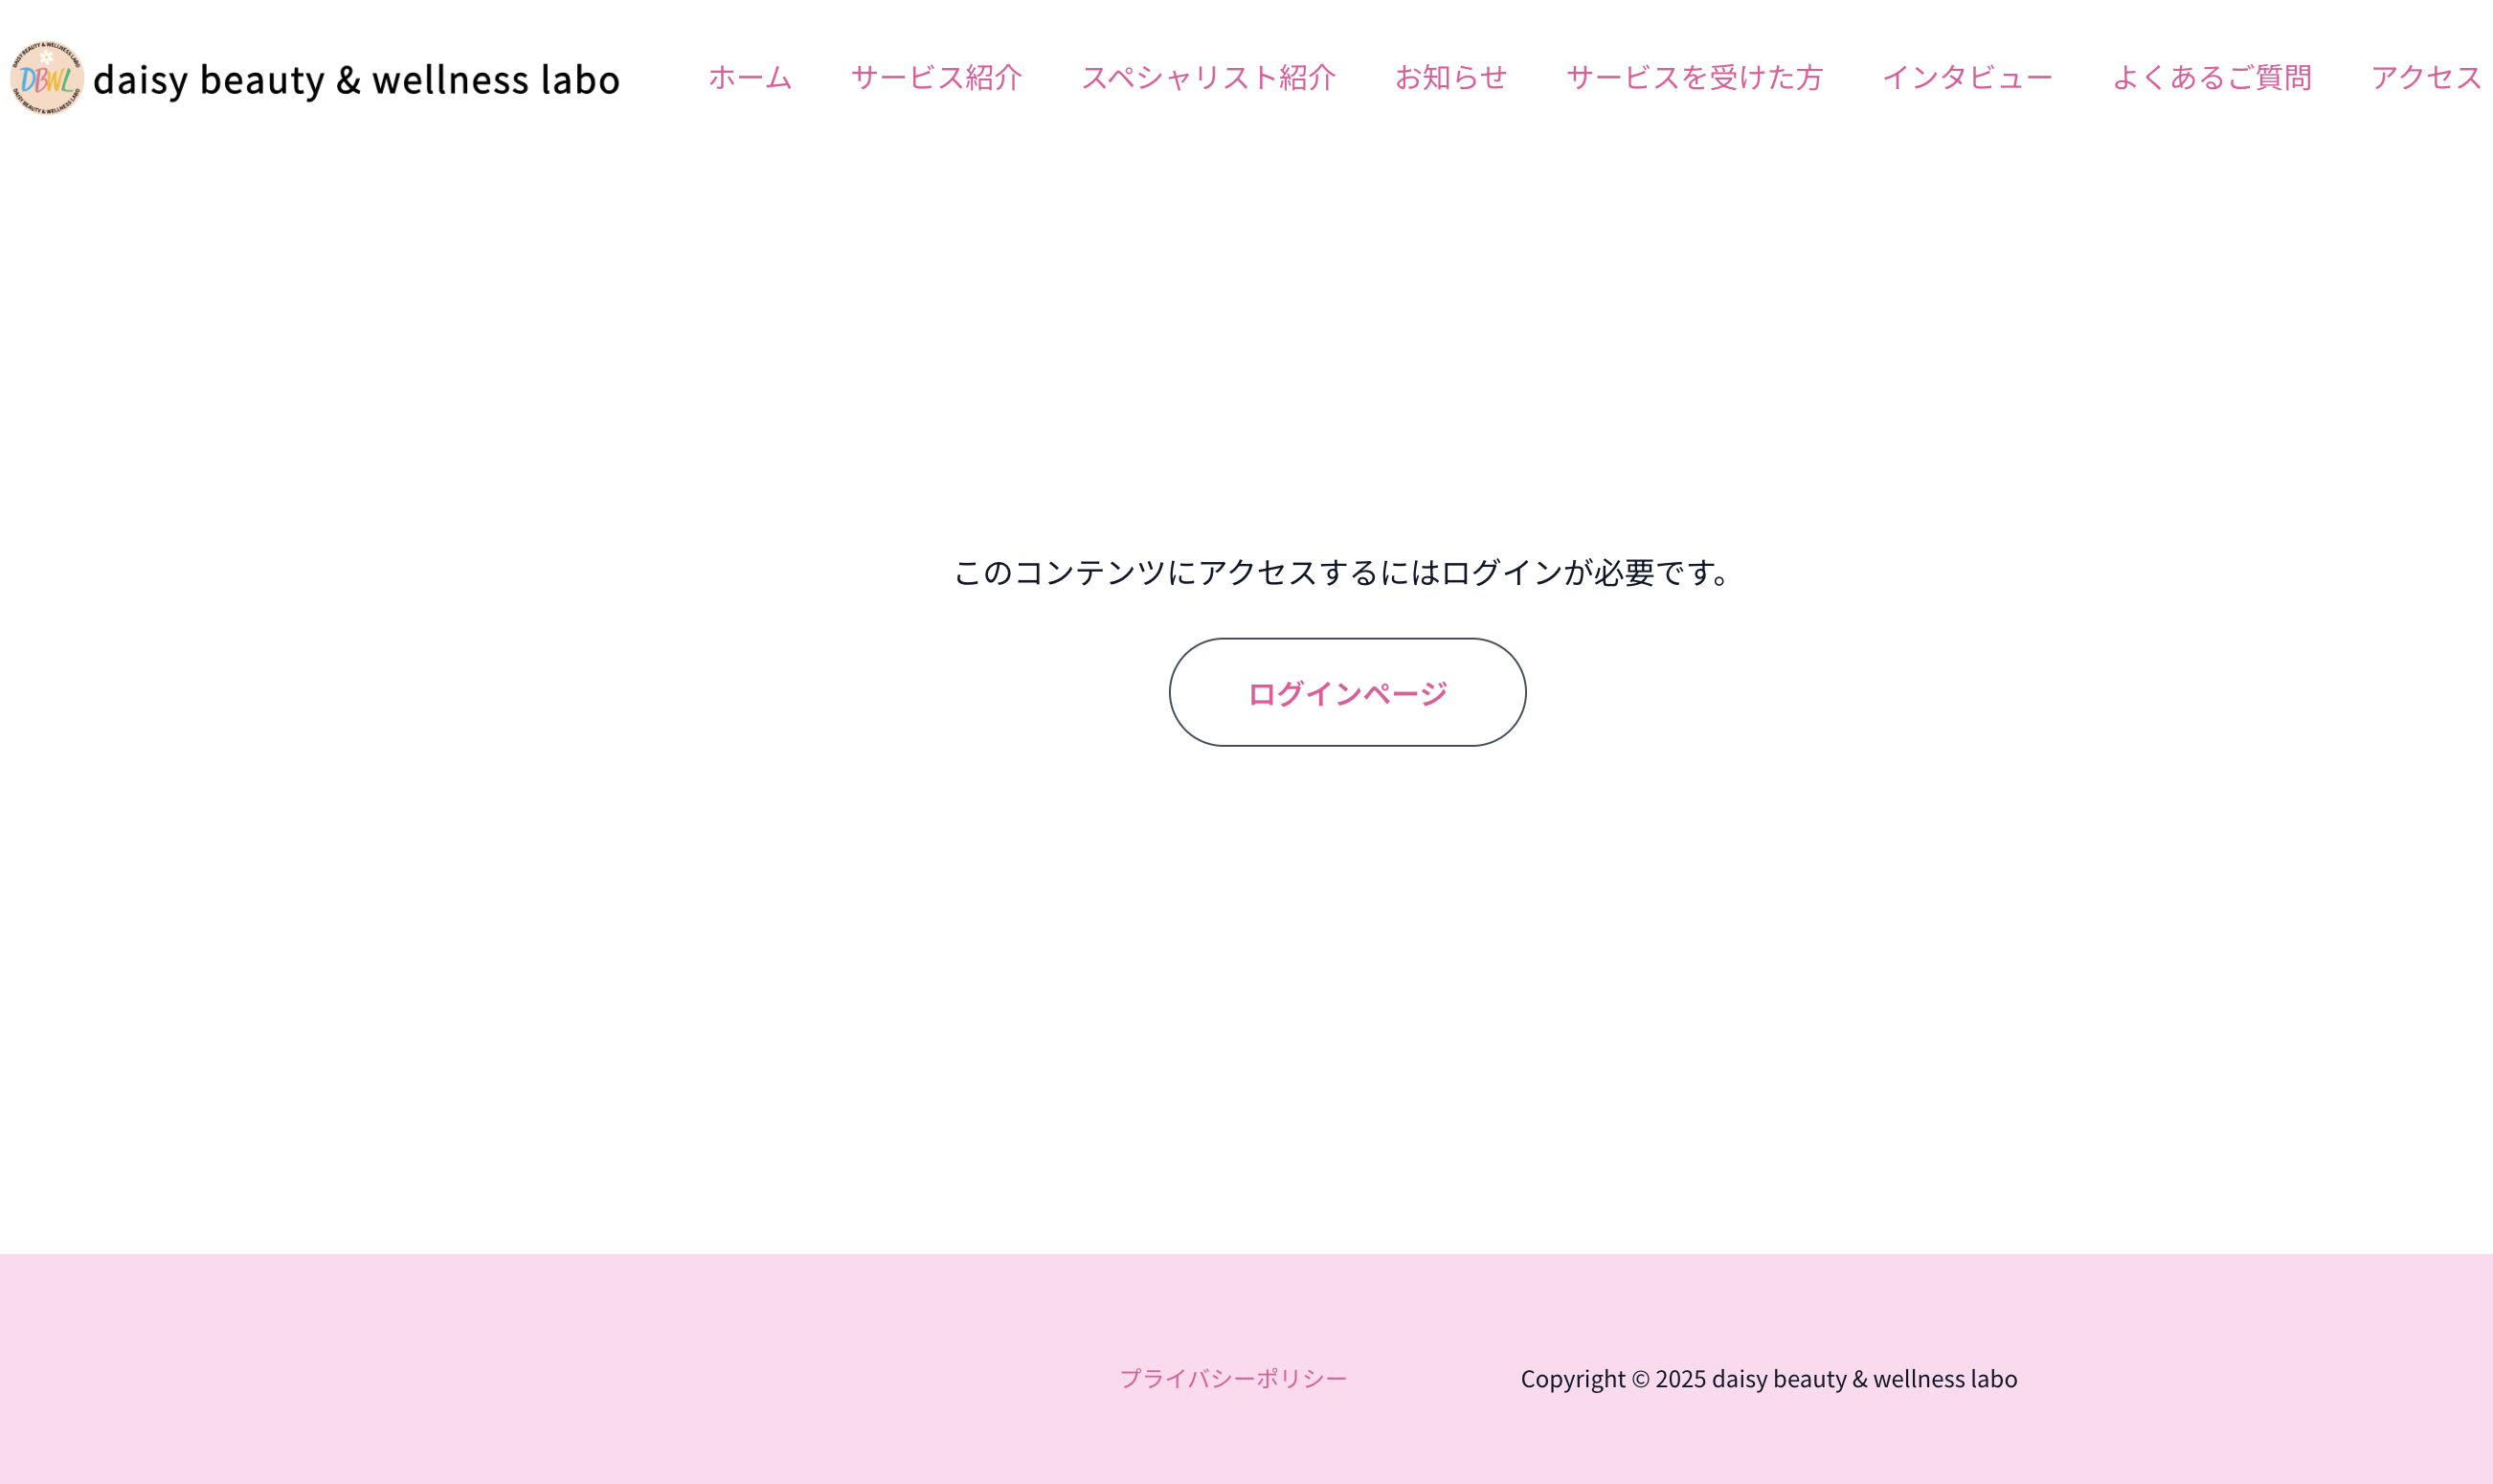Click the word labo in the header title

coord(580,79)
